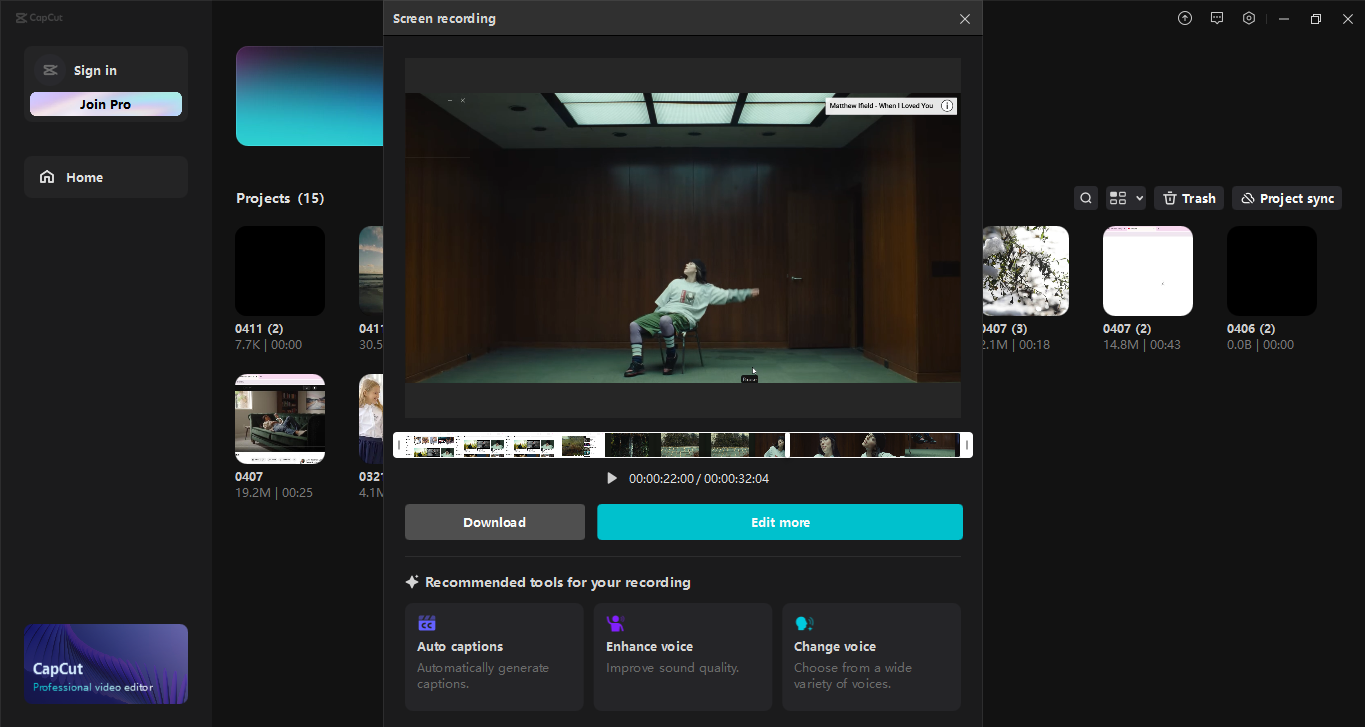Open the feedback message icon

(1217, 18)
